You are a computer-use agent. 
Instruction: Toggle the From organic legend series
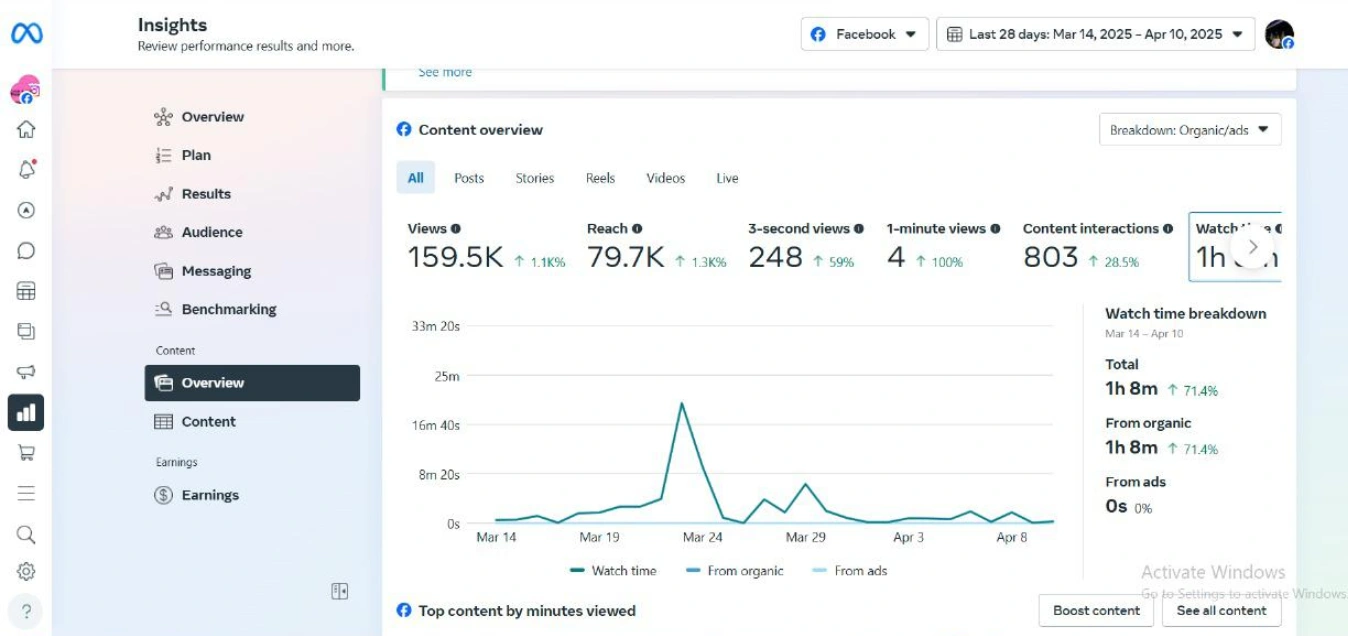(x=735, y=571)
